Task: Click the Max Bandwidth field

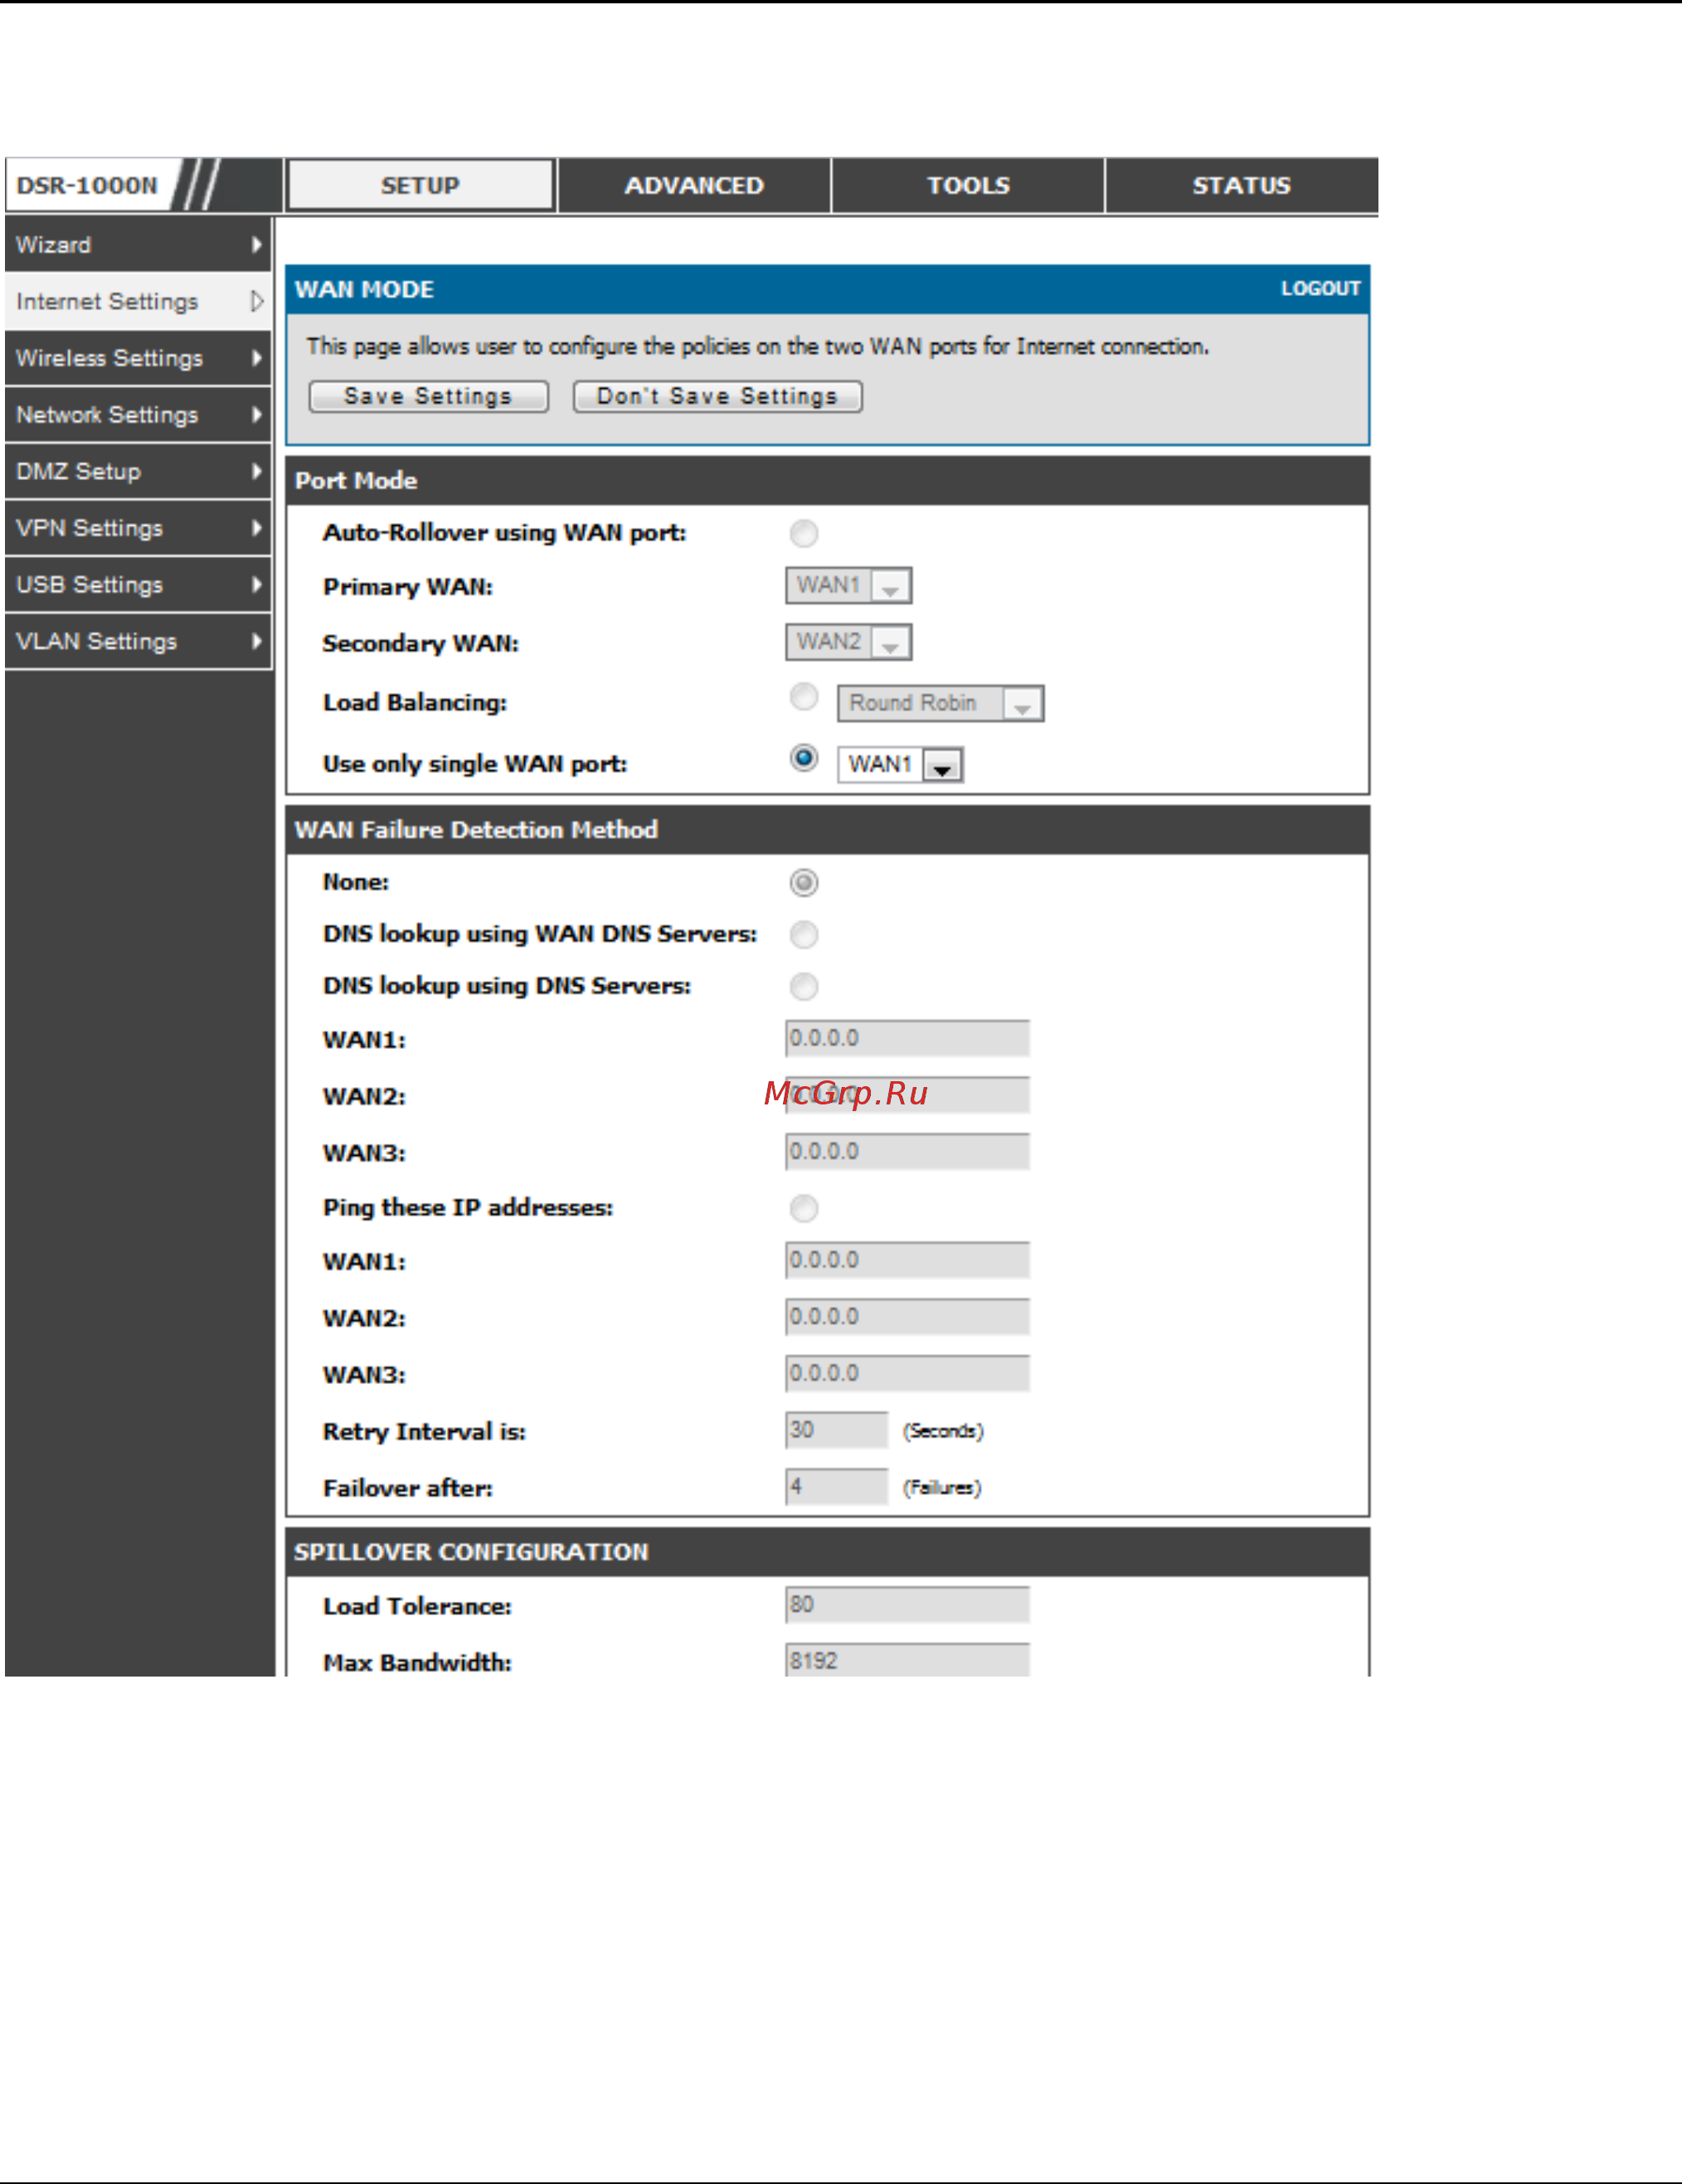Action: pyautogui.click(x=907, y=1661)
